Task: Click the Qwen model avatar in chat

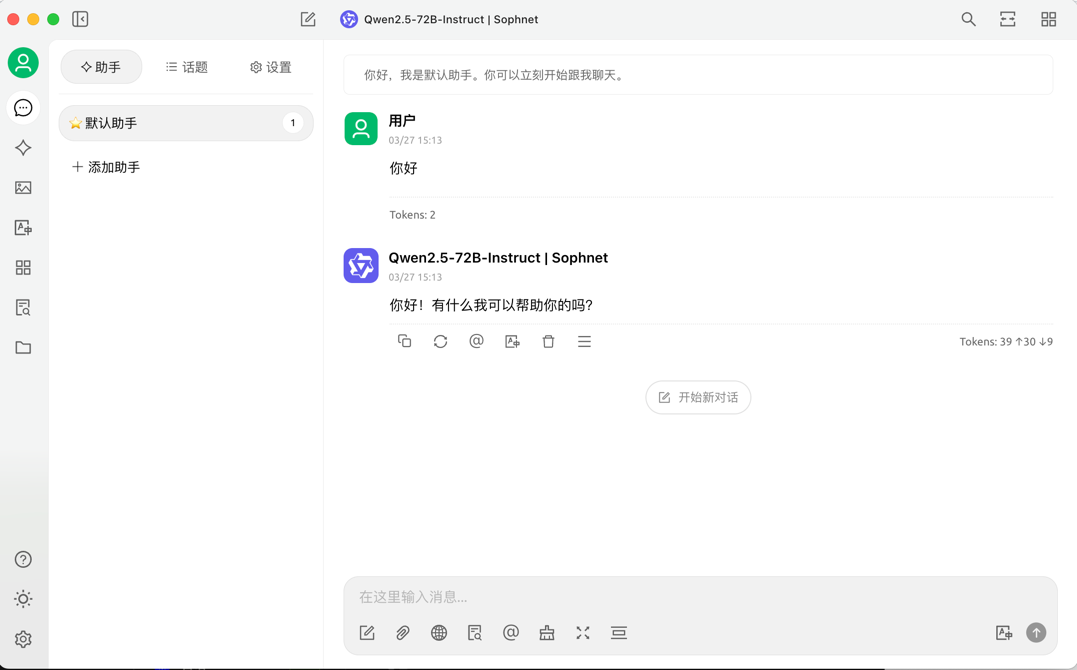Action: 361,265
